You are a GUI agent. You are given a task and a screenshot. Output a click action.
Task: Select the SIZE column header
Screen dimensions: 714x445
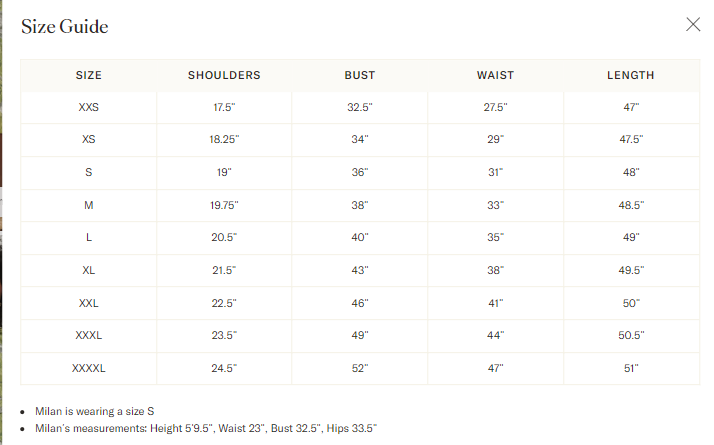[x=89, y=75]
